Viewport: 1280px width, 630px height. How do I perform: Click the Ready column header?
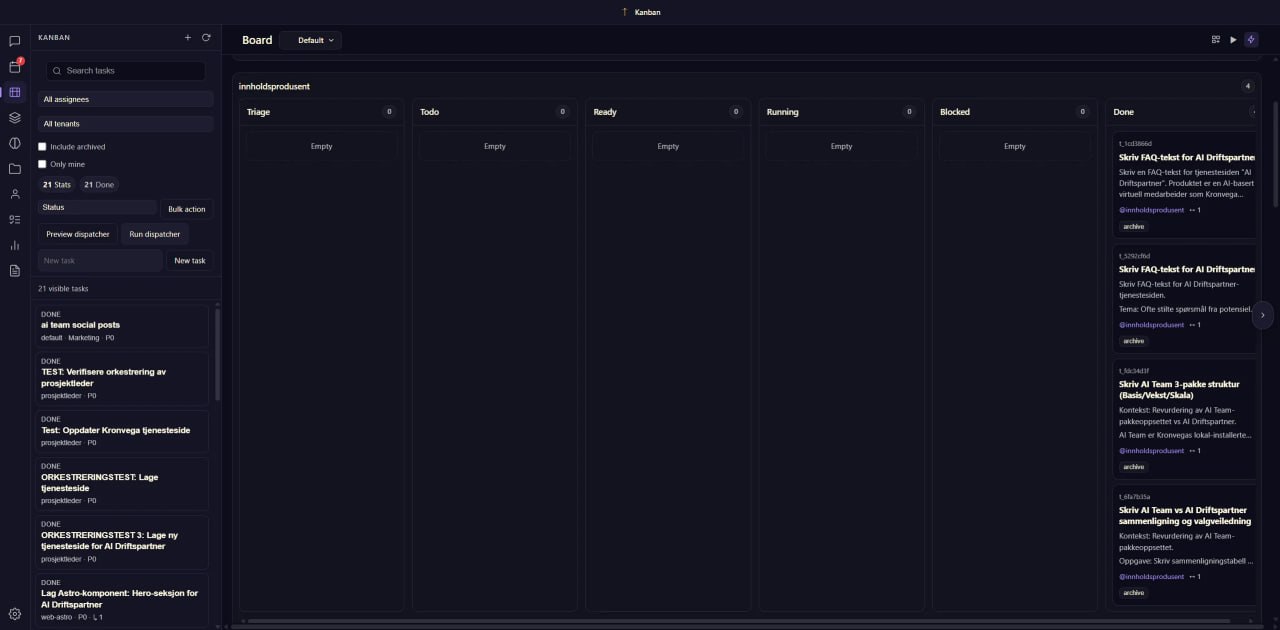coord(668,112)
